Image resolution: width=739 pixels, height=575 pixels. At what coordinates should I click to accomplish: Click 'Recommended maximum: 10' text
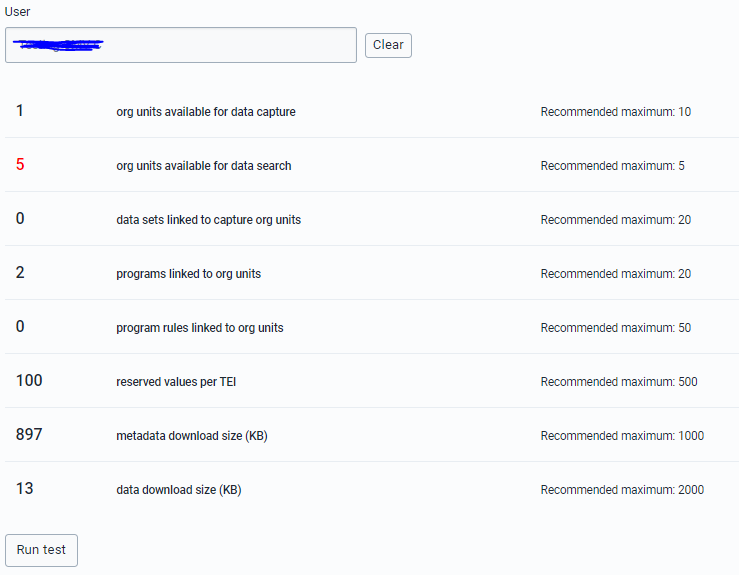pyautogui.click(x=616, y=112)
